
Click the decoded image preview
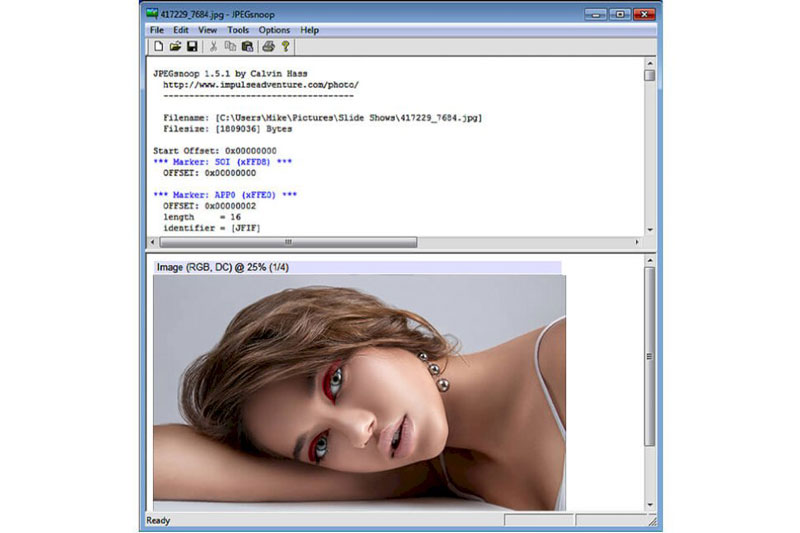pyautogui.click(x=359, y=393)
